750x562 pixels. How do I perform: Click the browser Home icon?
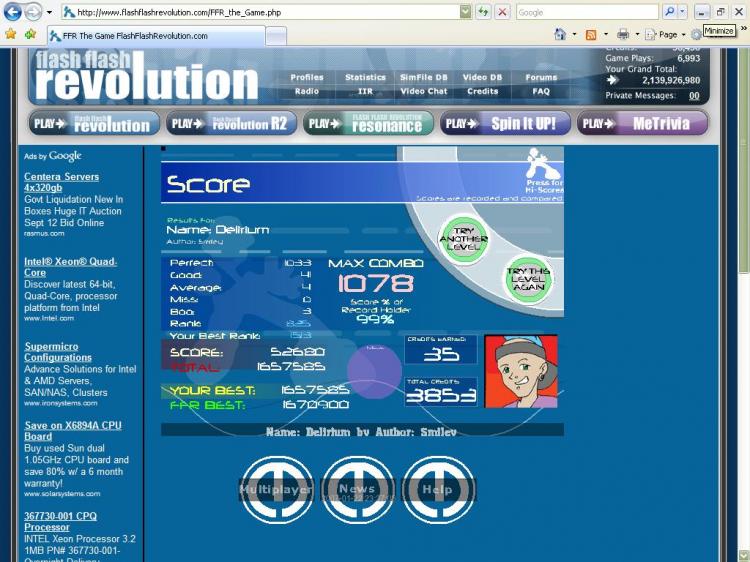click(560, 34)
